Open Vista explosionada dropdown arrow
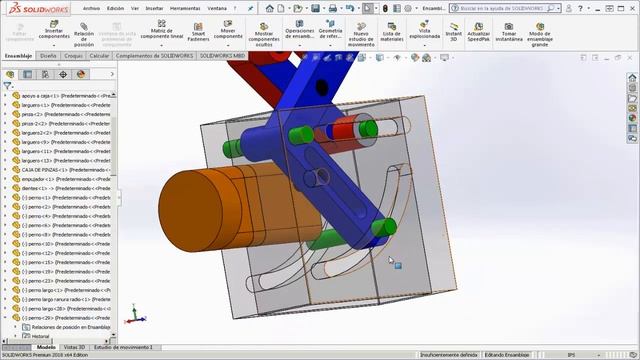640x360 pixels. (424, 45)
